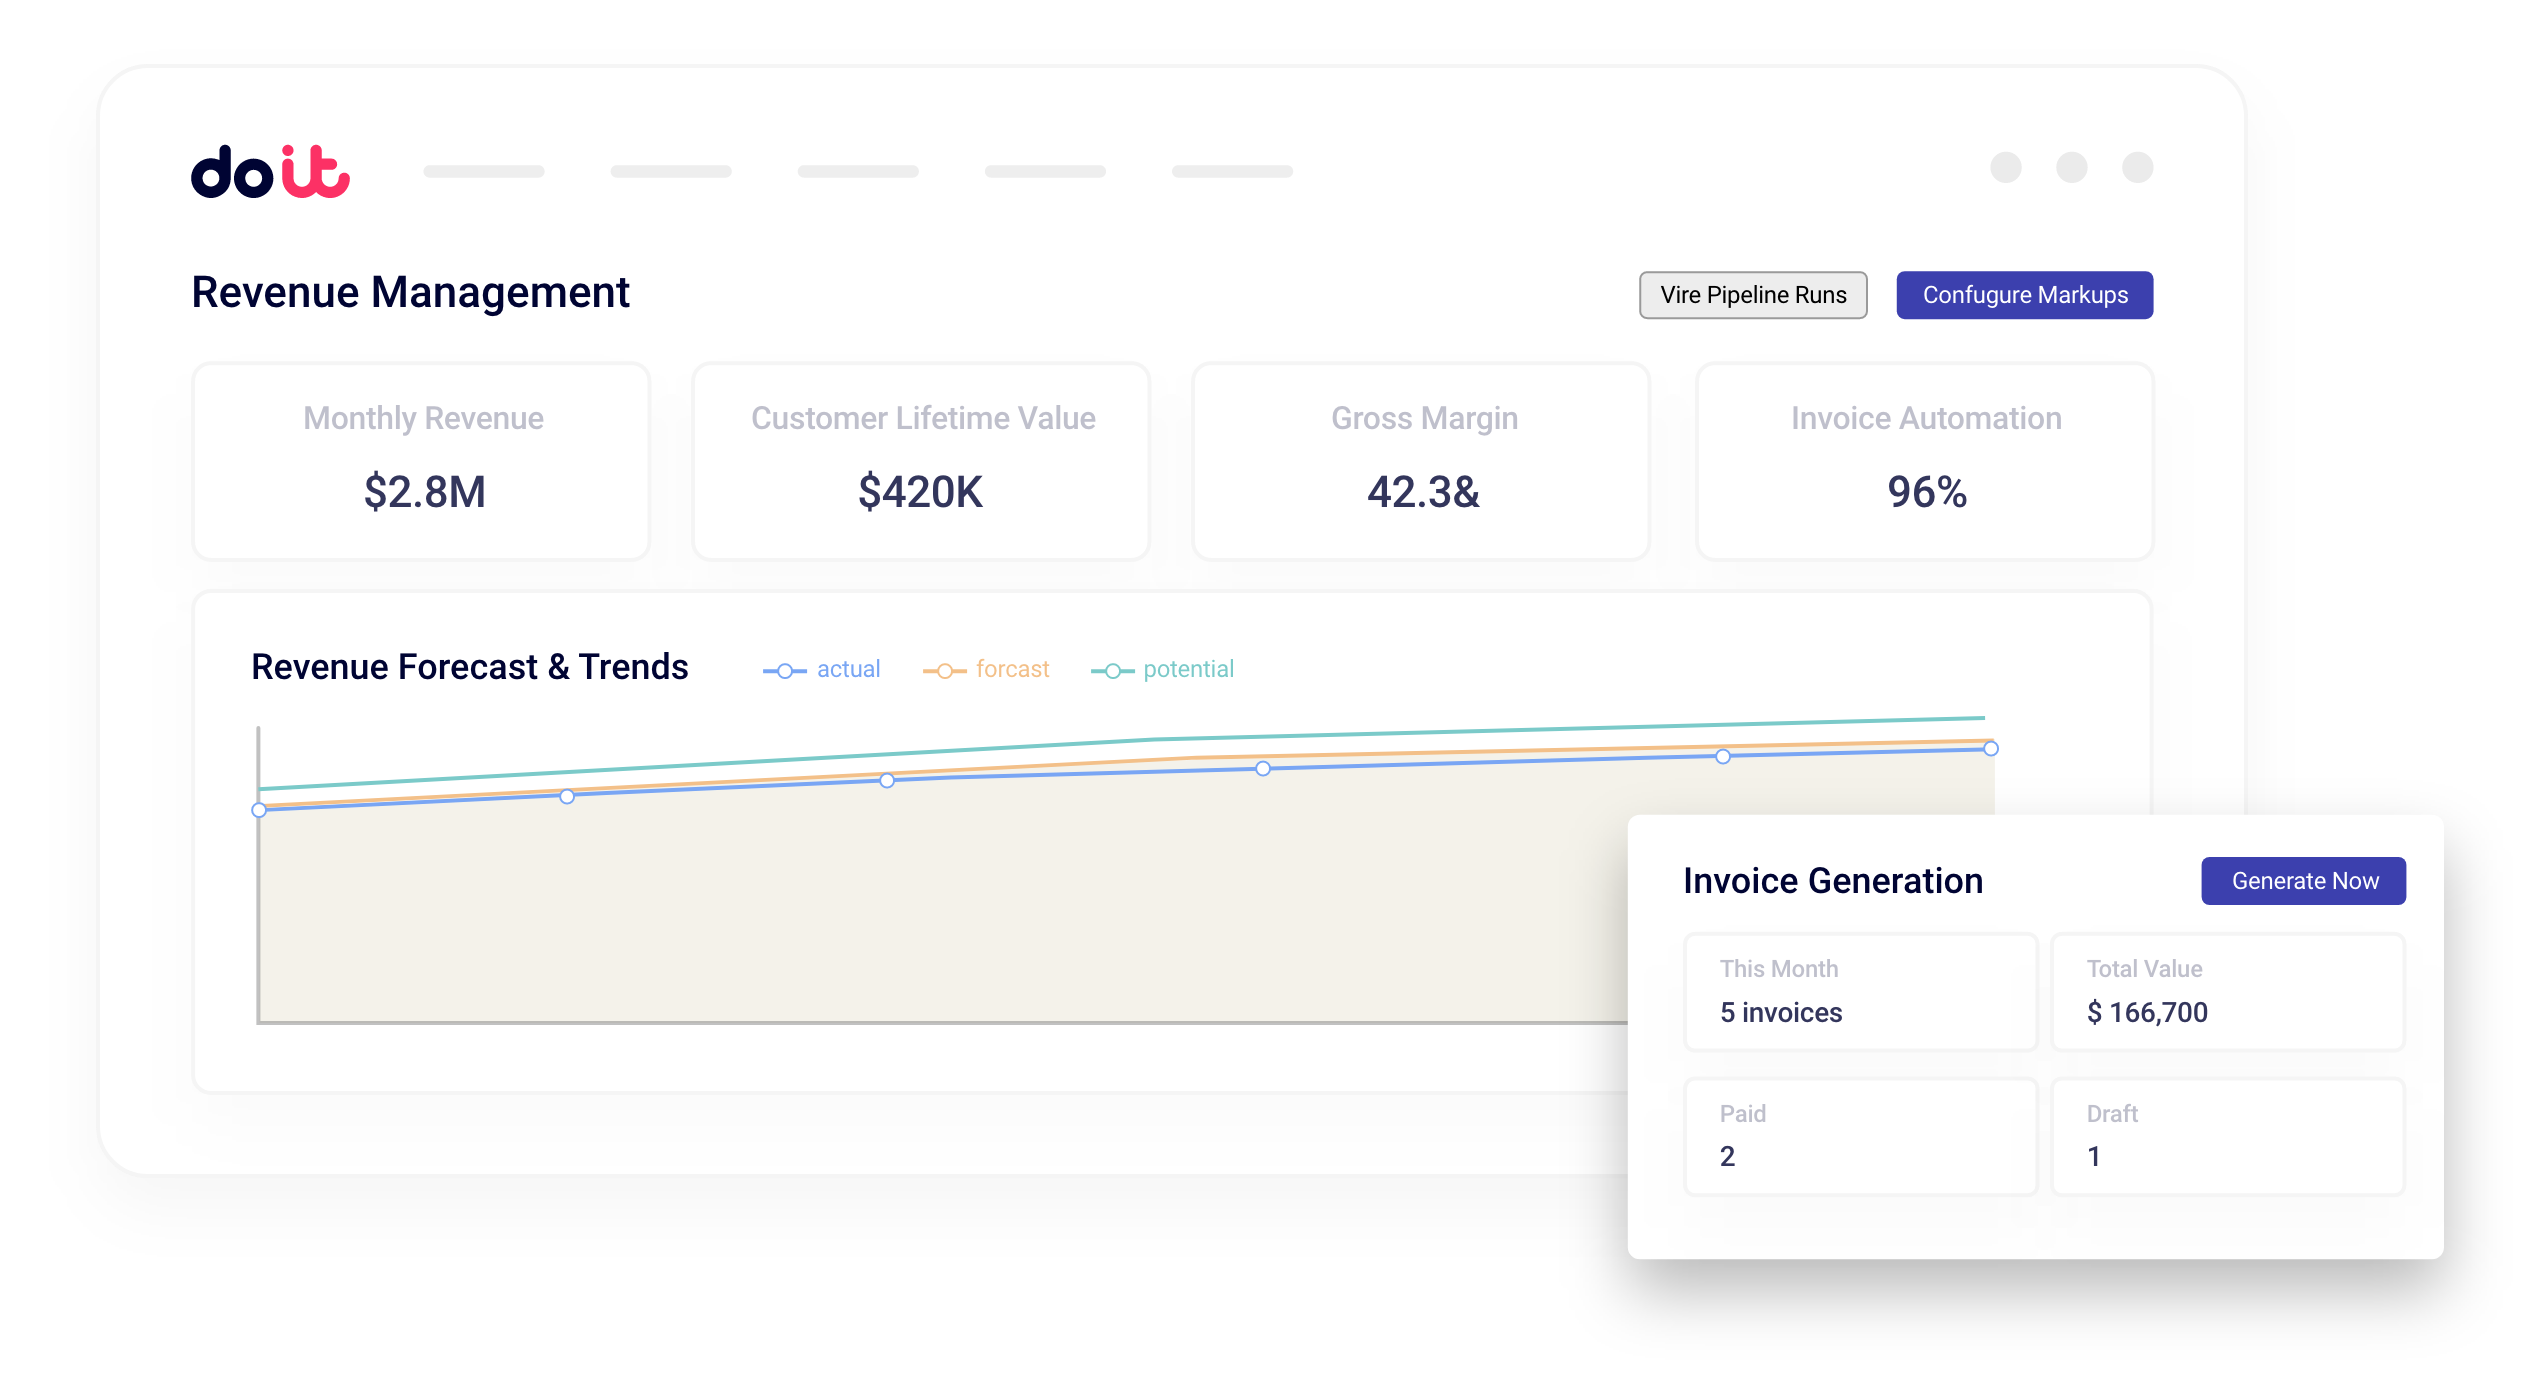Click the first circle icon in header

click(2005, 168)
